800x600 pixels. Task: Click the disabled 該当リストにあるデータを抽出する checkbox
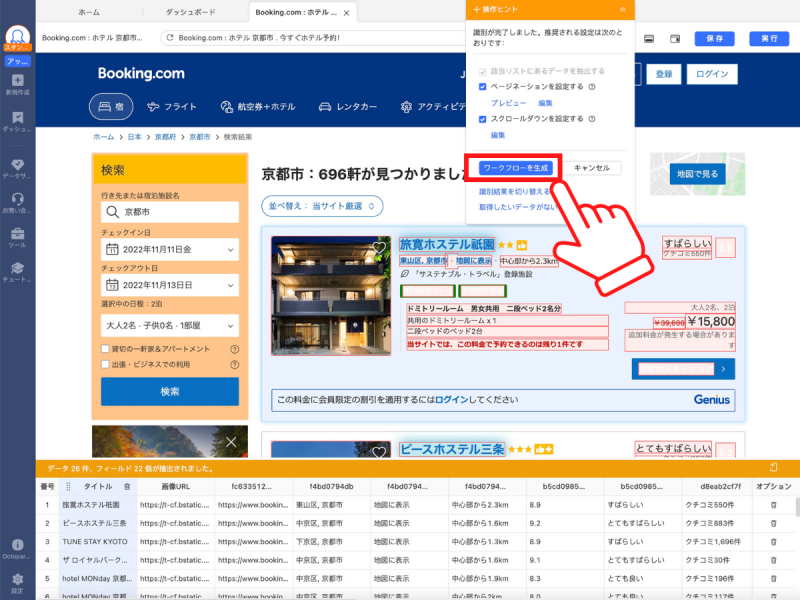[482, 72]
